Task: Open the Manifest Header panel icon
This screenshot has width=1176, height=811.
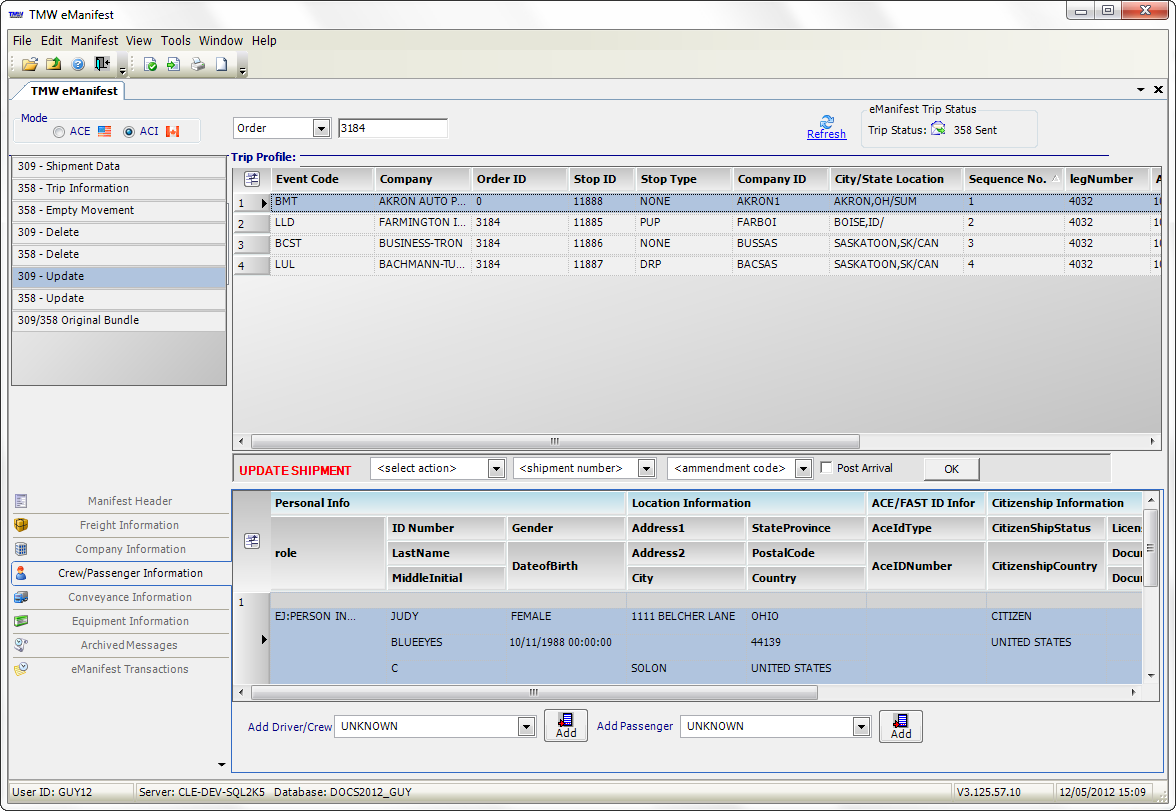Action: pos(22,500)
